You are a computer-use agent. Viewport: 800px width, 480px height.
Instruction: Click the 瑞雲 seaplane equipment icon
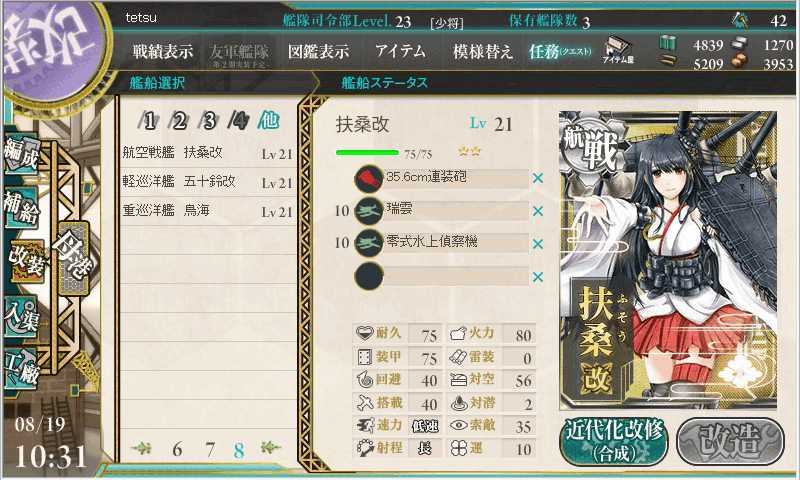pyautogui.click(x=369, y=211)
